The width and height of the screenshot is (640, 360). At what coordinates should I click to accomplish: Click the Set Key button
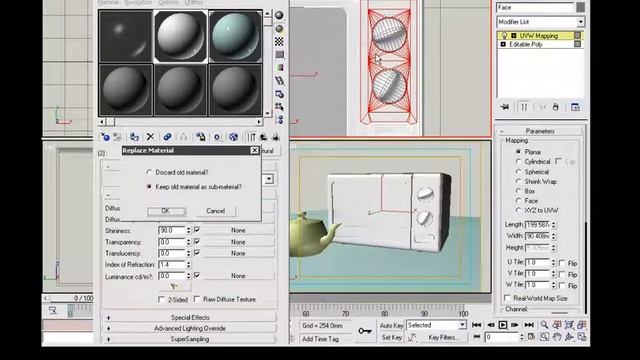point(391,337)
